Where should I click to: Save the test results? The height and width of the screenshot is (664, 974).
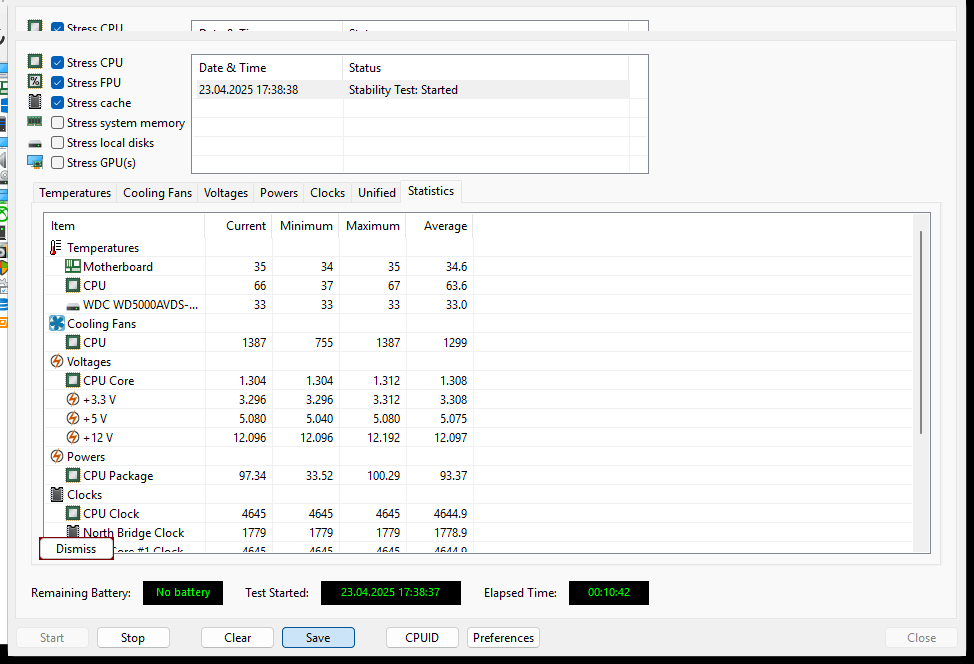click(318, 638)
